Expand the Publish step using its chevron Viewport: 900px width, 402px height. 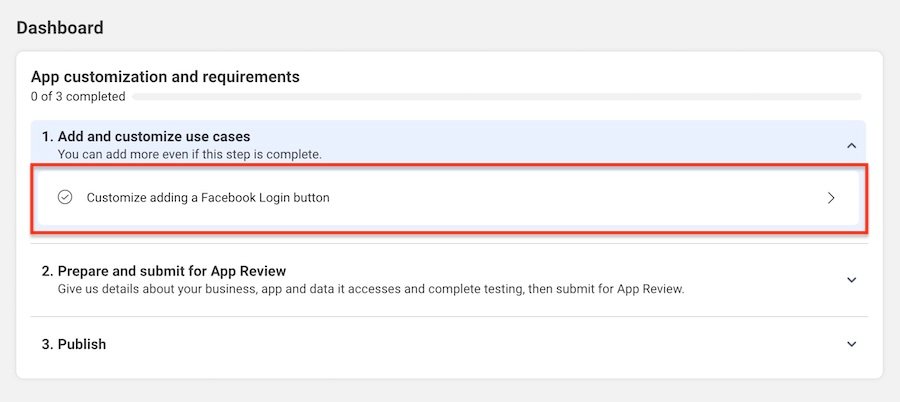(851, 344)
